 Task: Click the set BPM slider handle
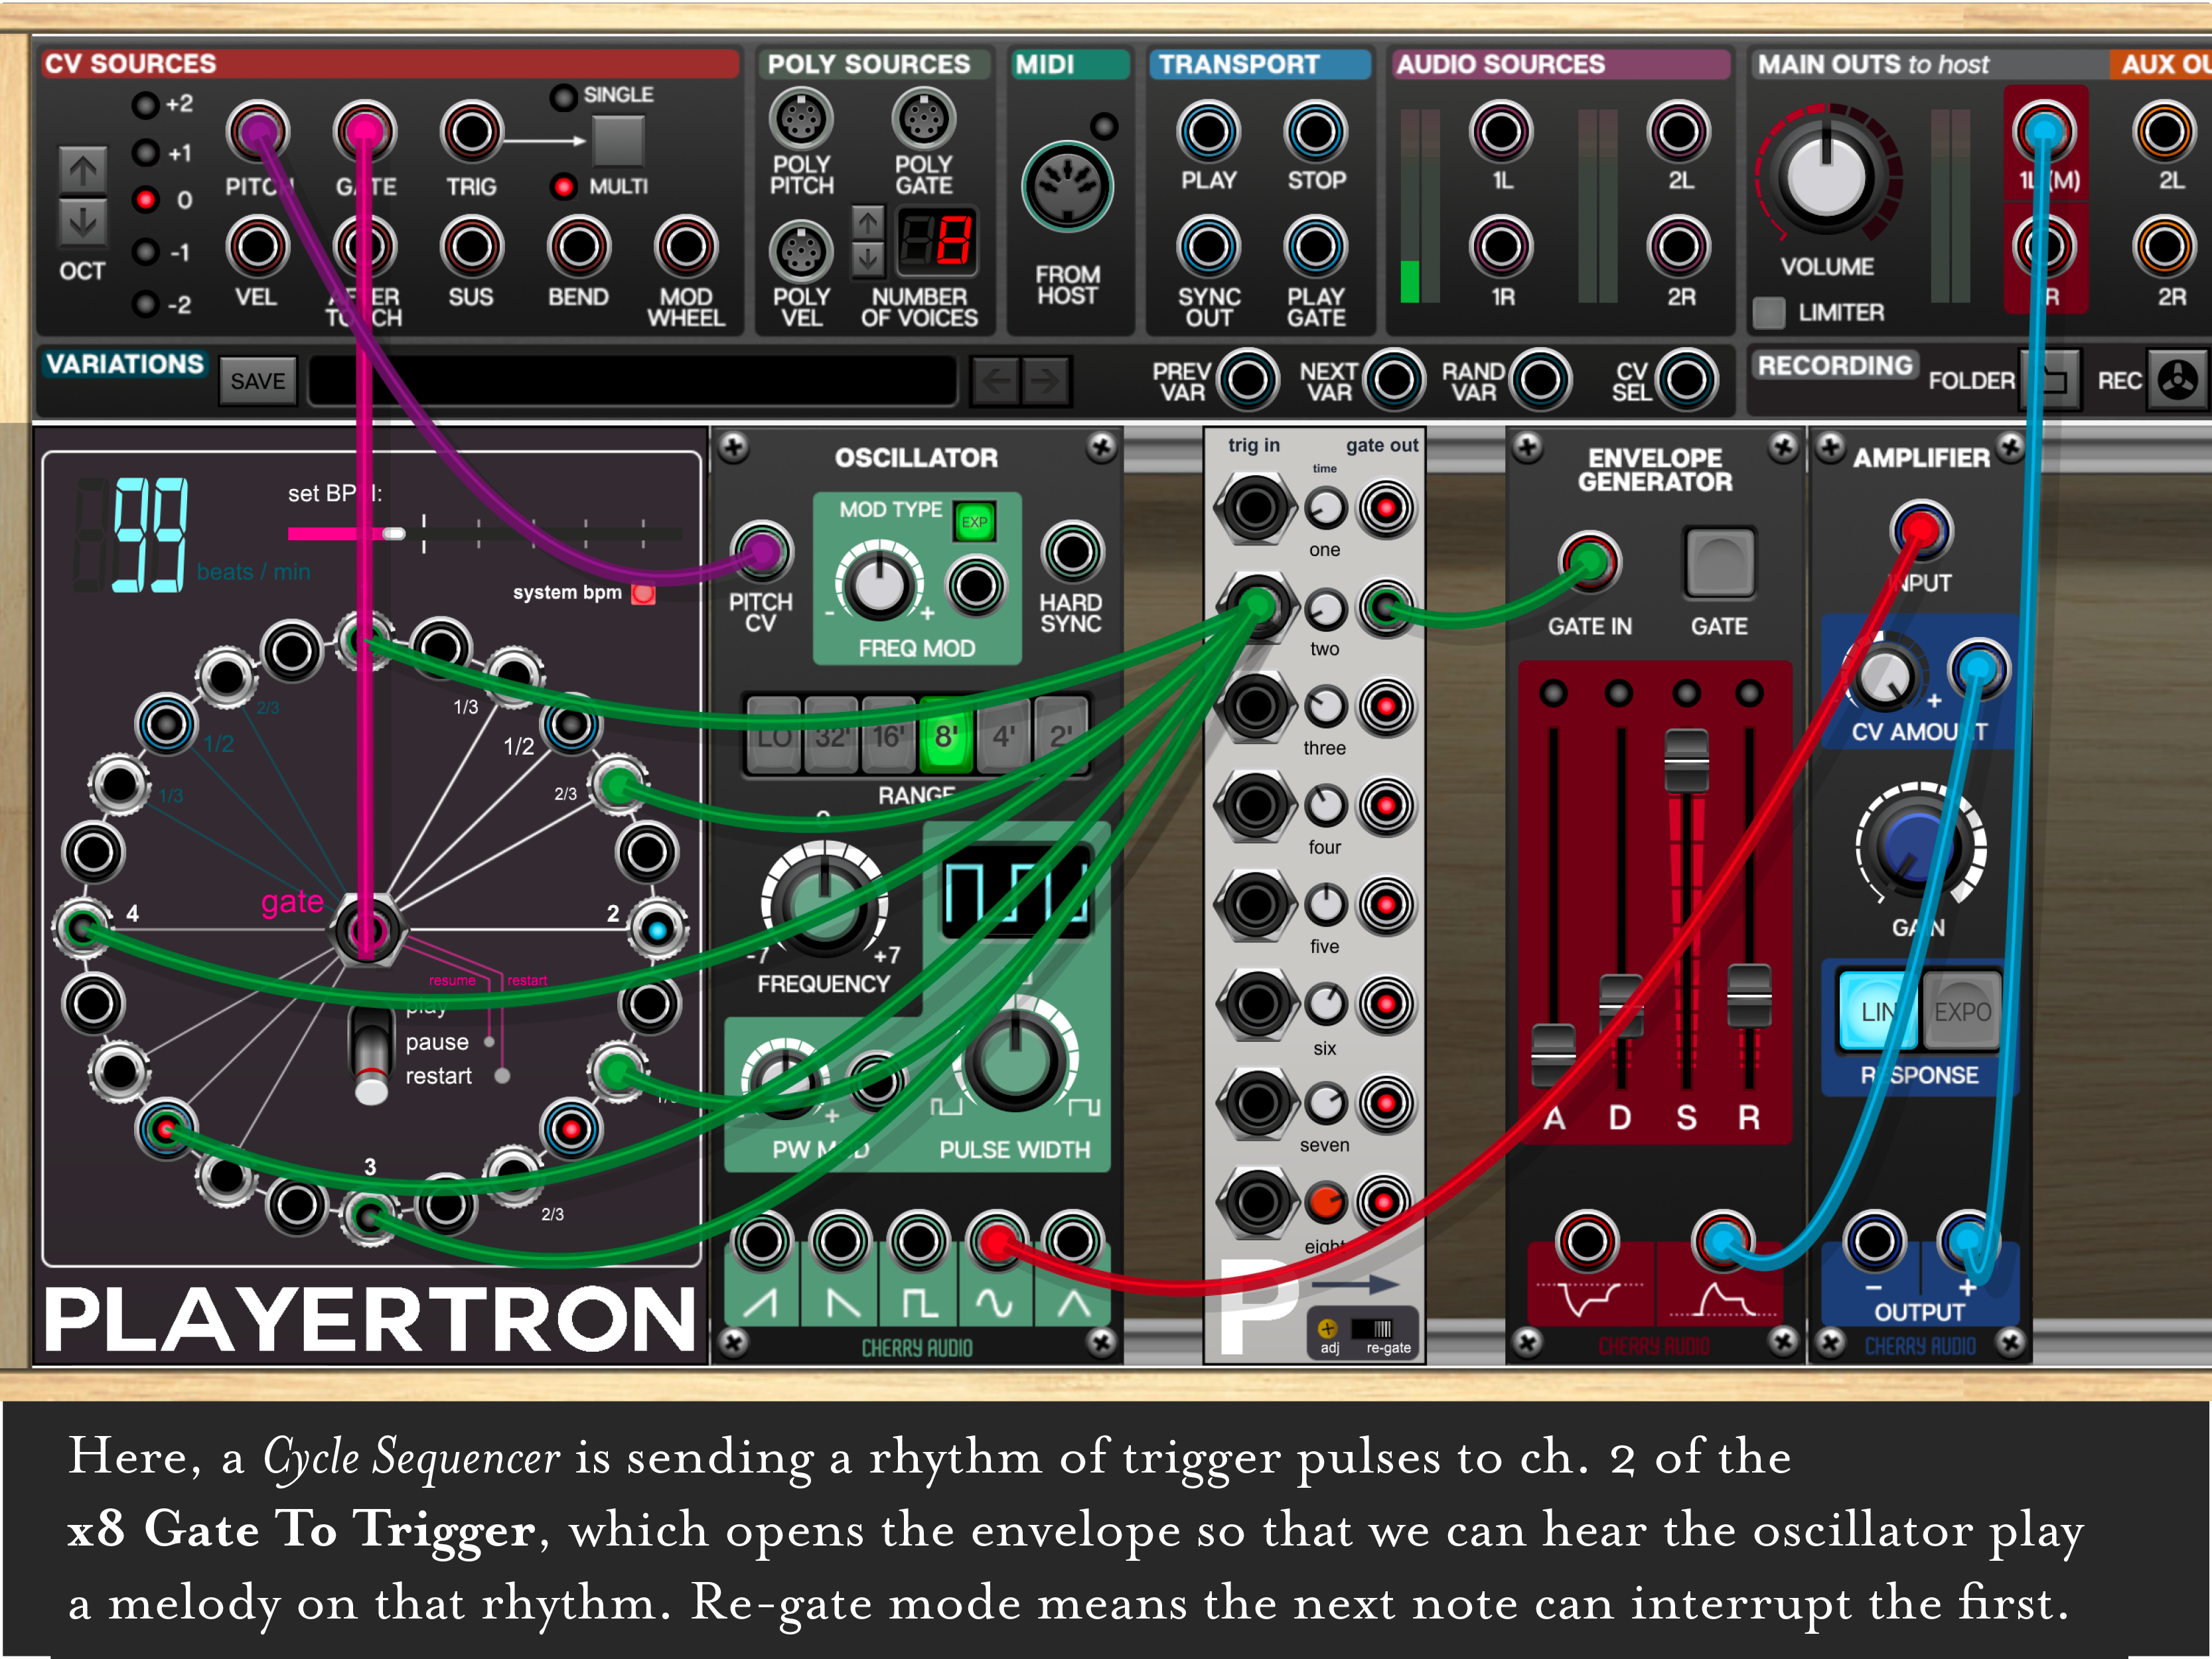click(x=394, y=533)
